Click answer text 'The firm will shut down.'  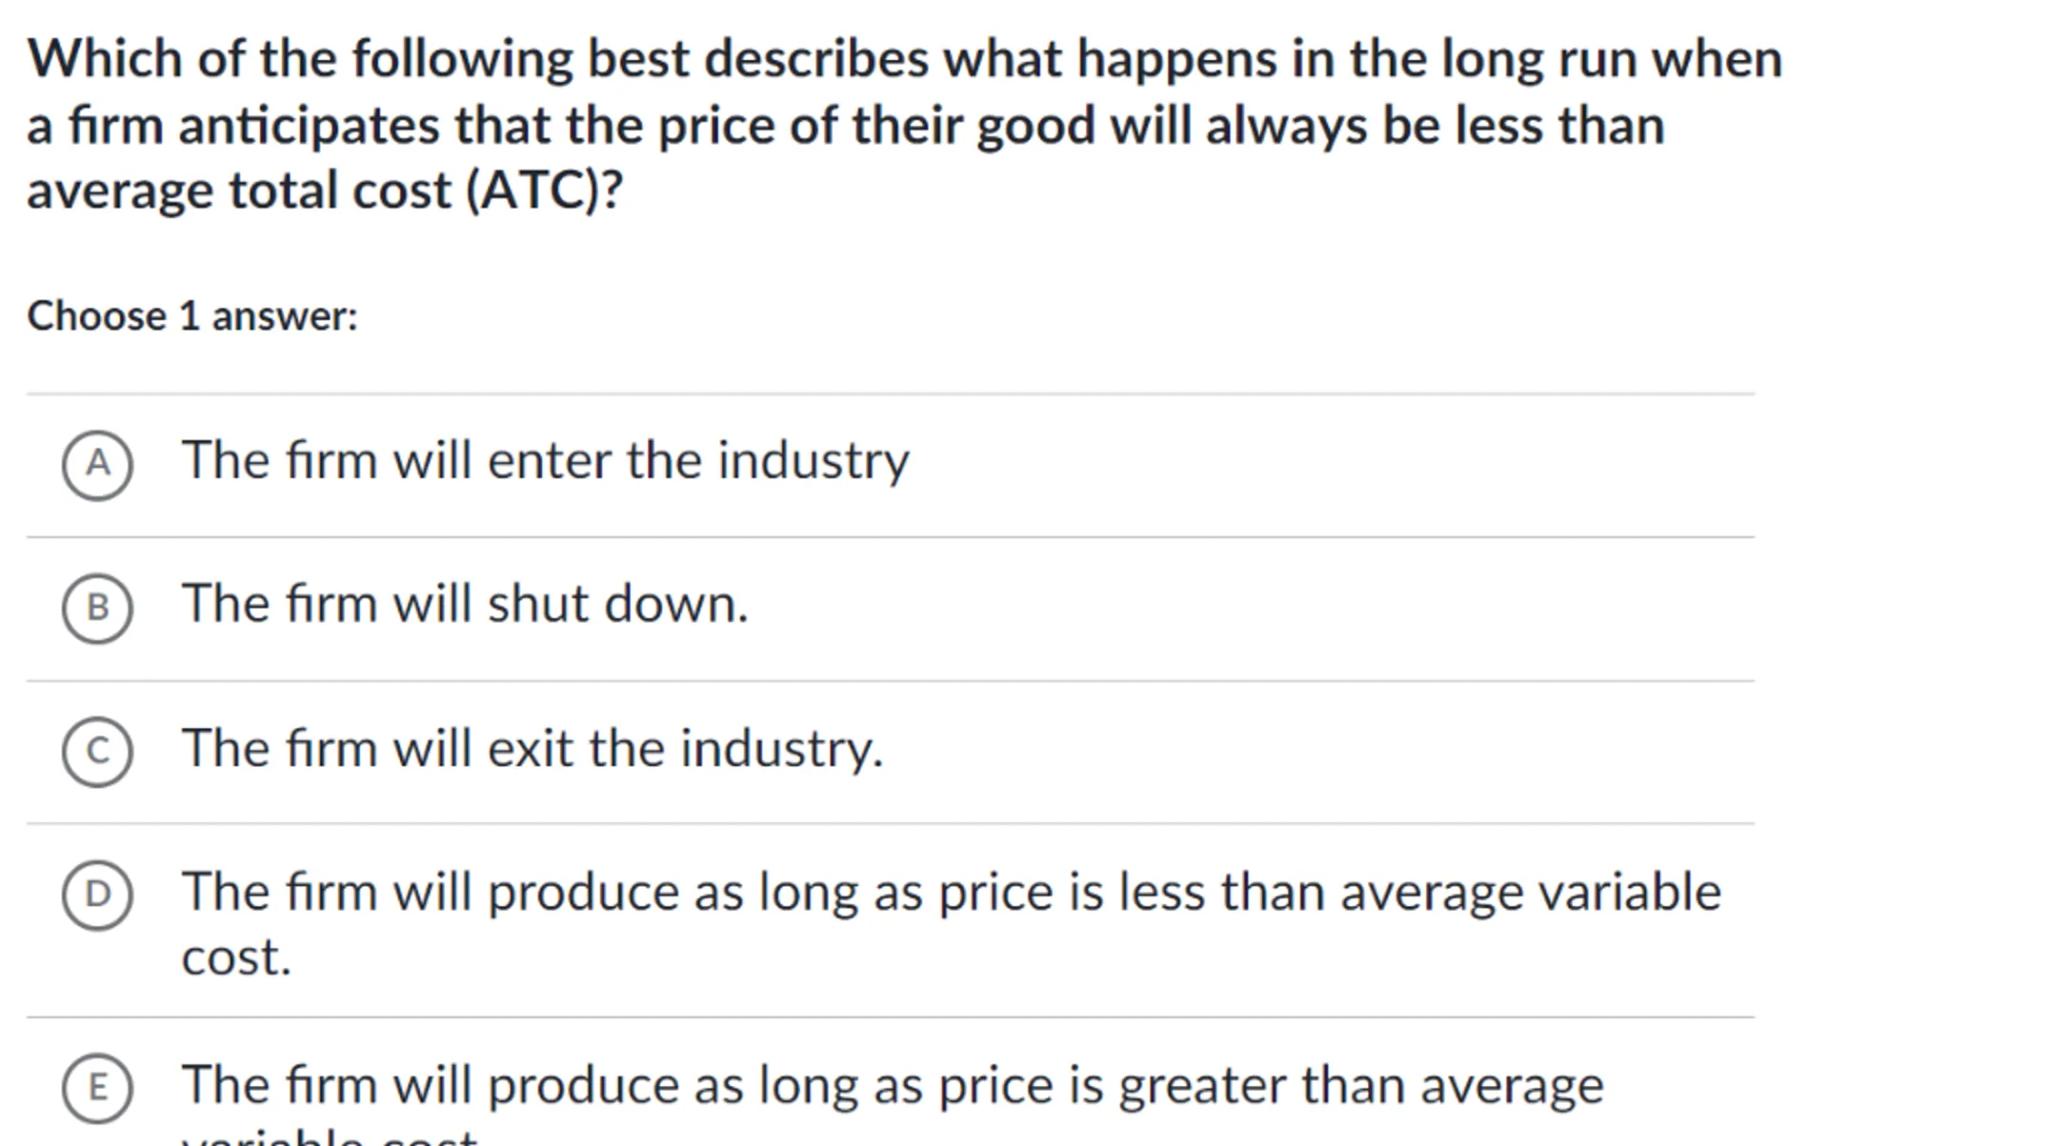coord(464,605)
